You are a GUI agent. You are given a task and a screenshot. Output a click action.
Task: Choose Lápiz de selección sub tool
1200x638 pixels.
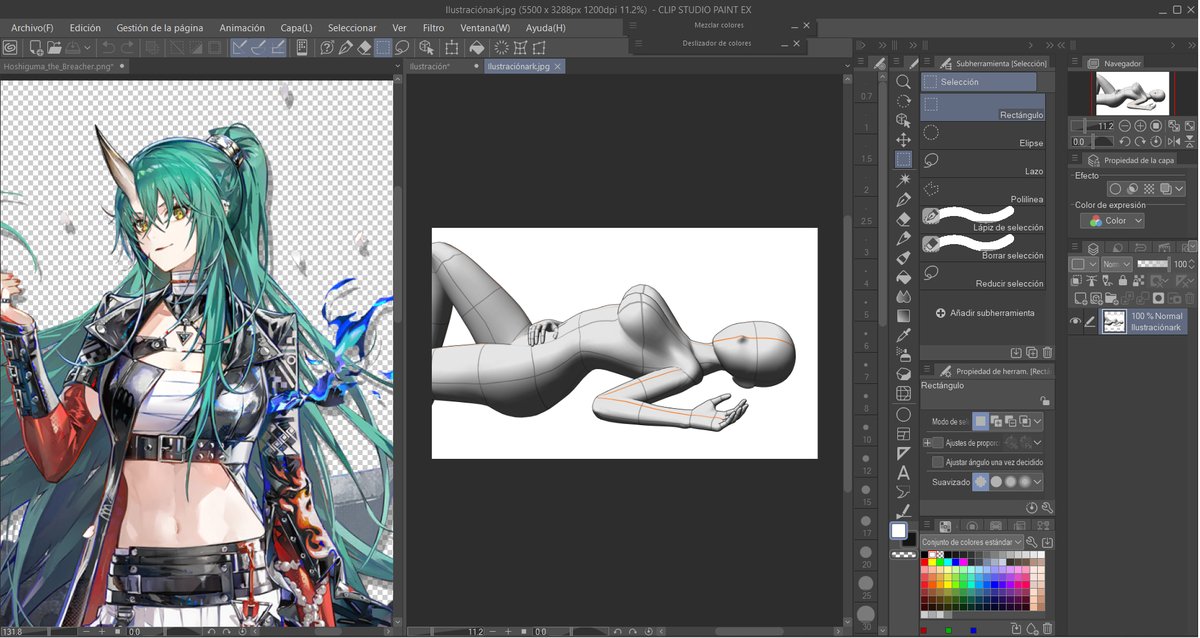point(983,218)
